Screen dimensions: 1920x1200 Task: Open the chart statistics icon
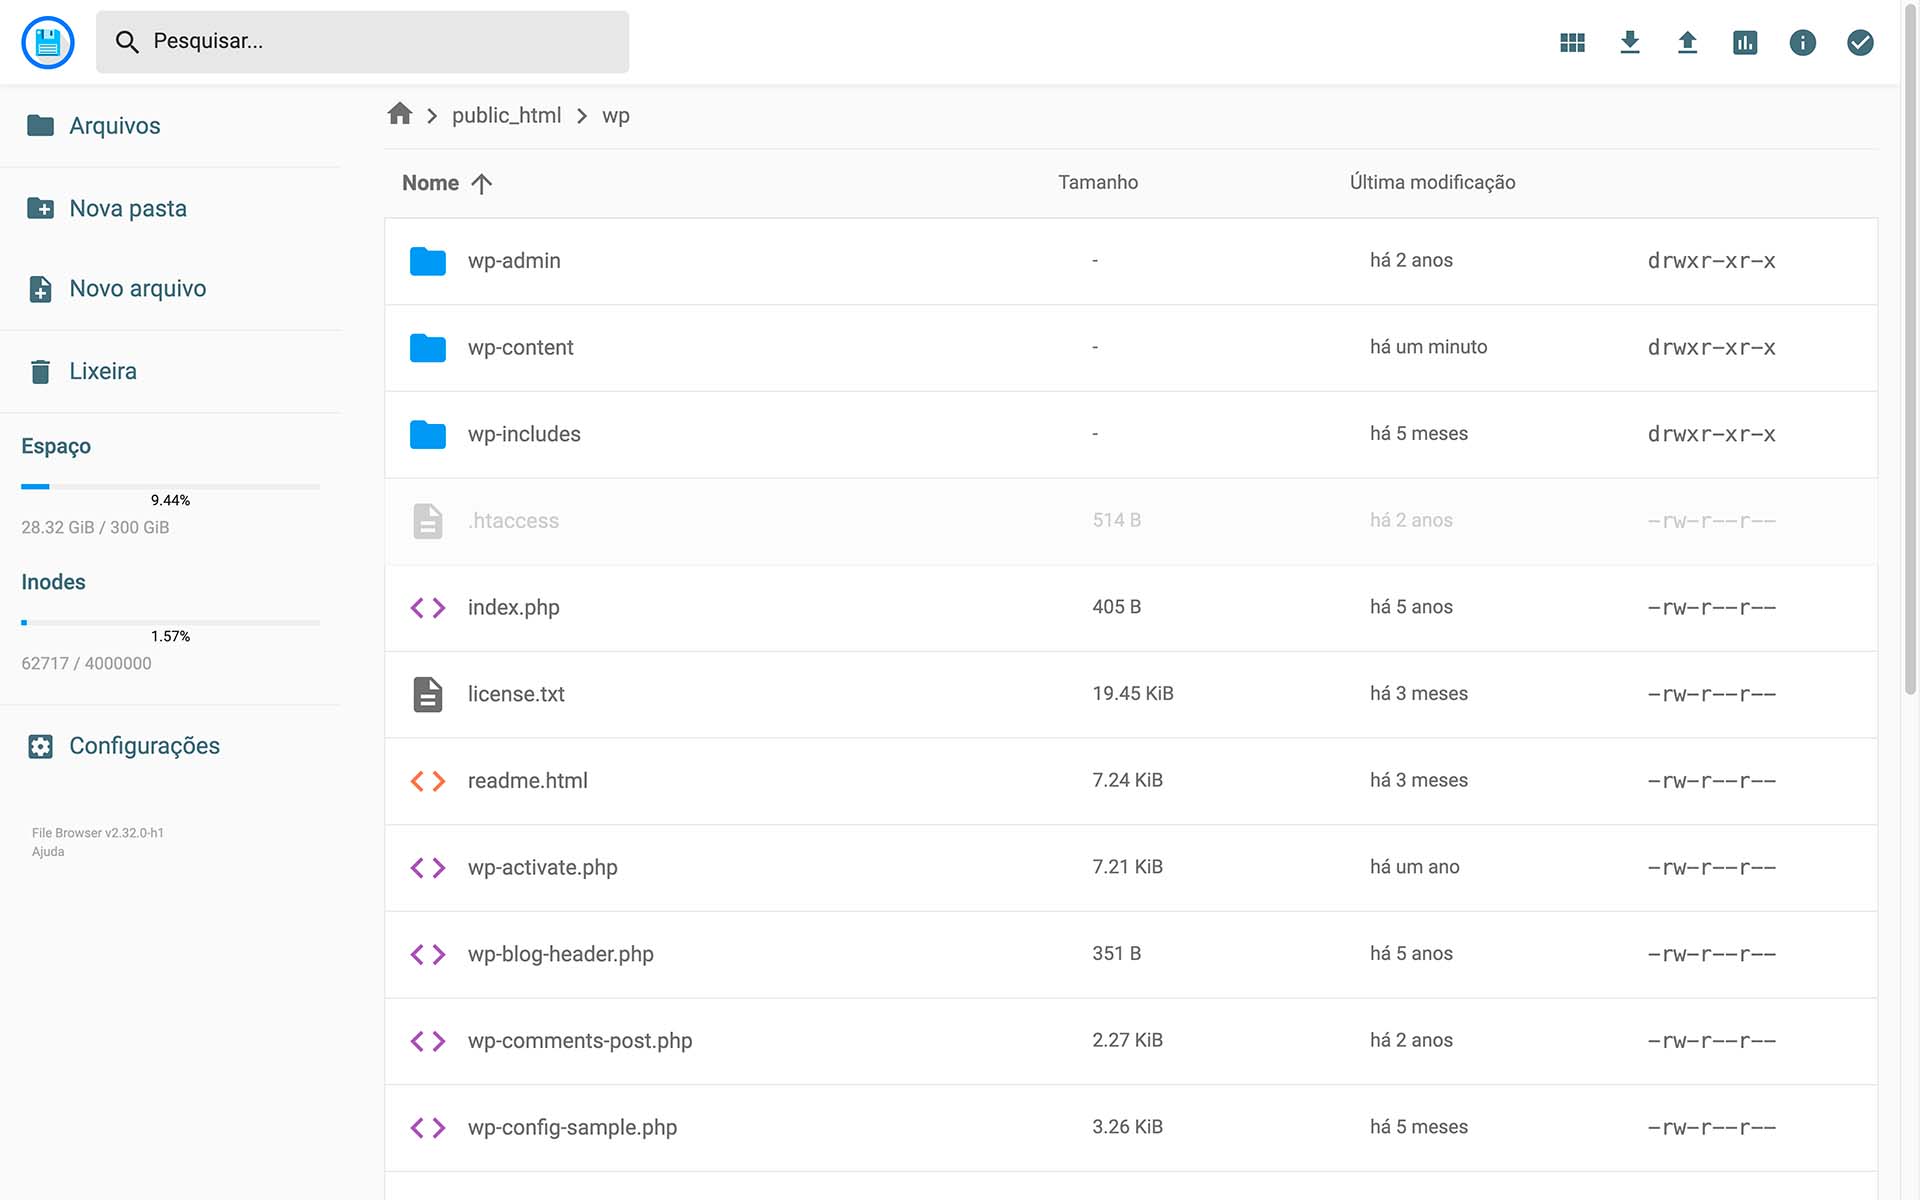[x=1745, y=42]
